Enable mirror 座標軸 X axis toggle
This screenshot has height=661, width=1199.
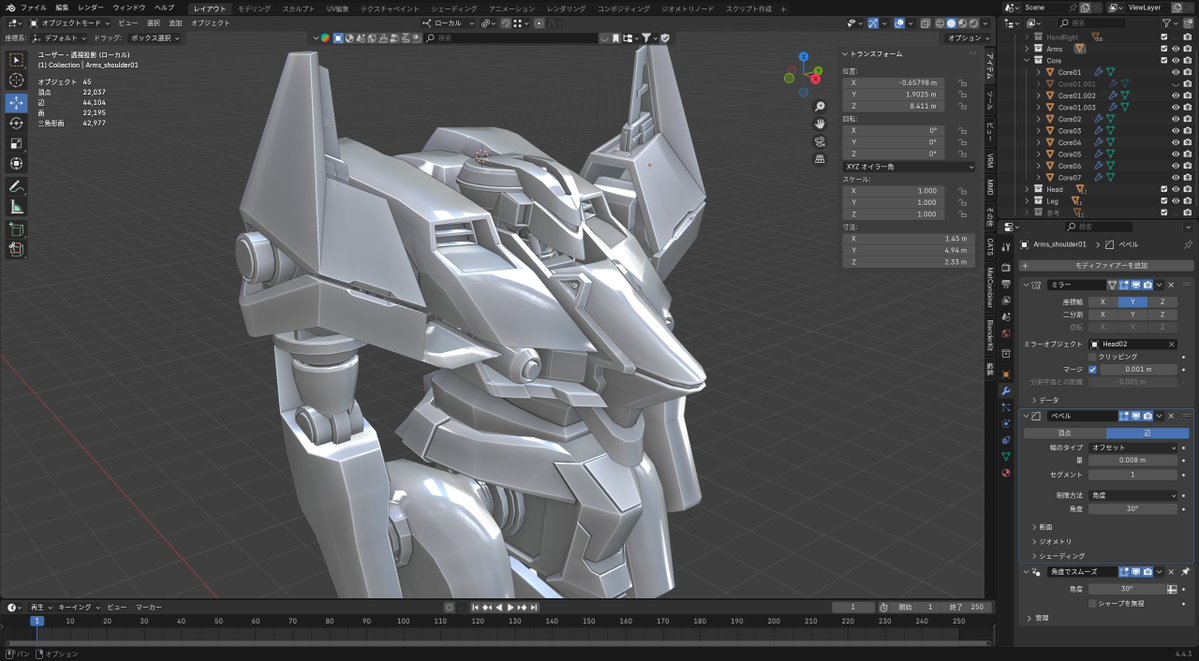click(x=1103, y=302)
